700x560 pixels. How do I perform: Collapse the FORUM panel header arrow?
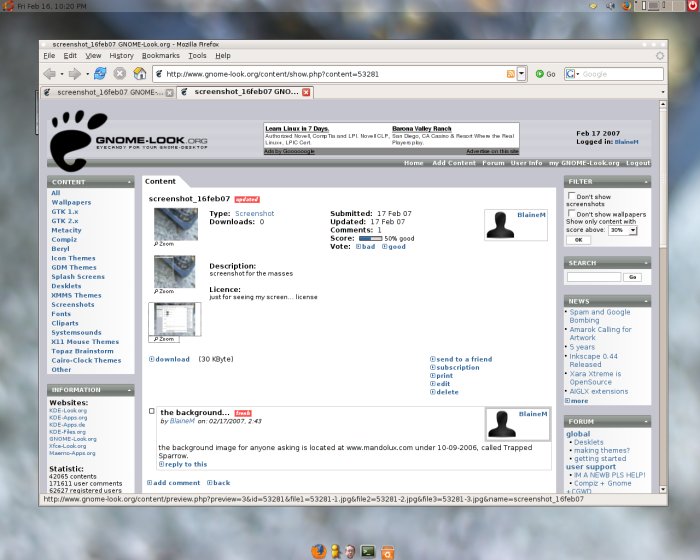click(x=646, y=422)
